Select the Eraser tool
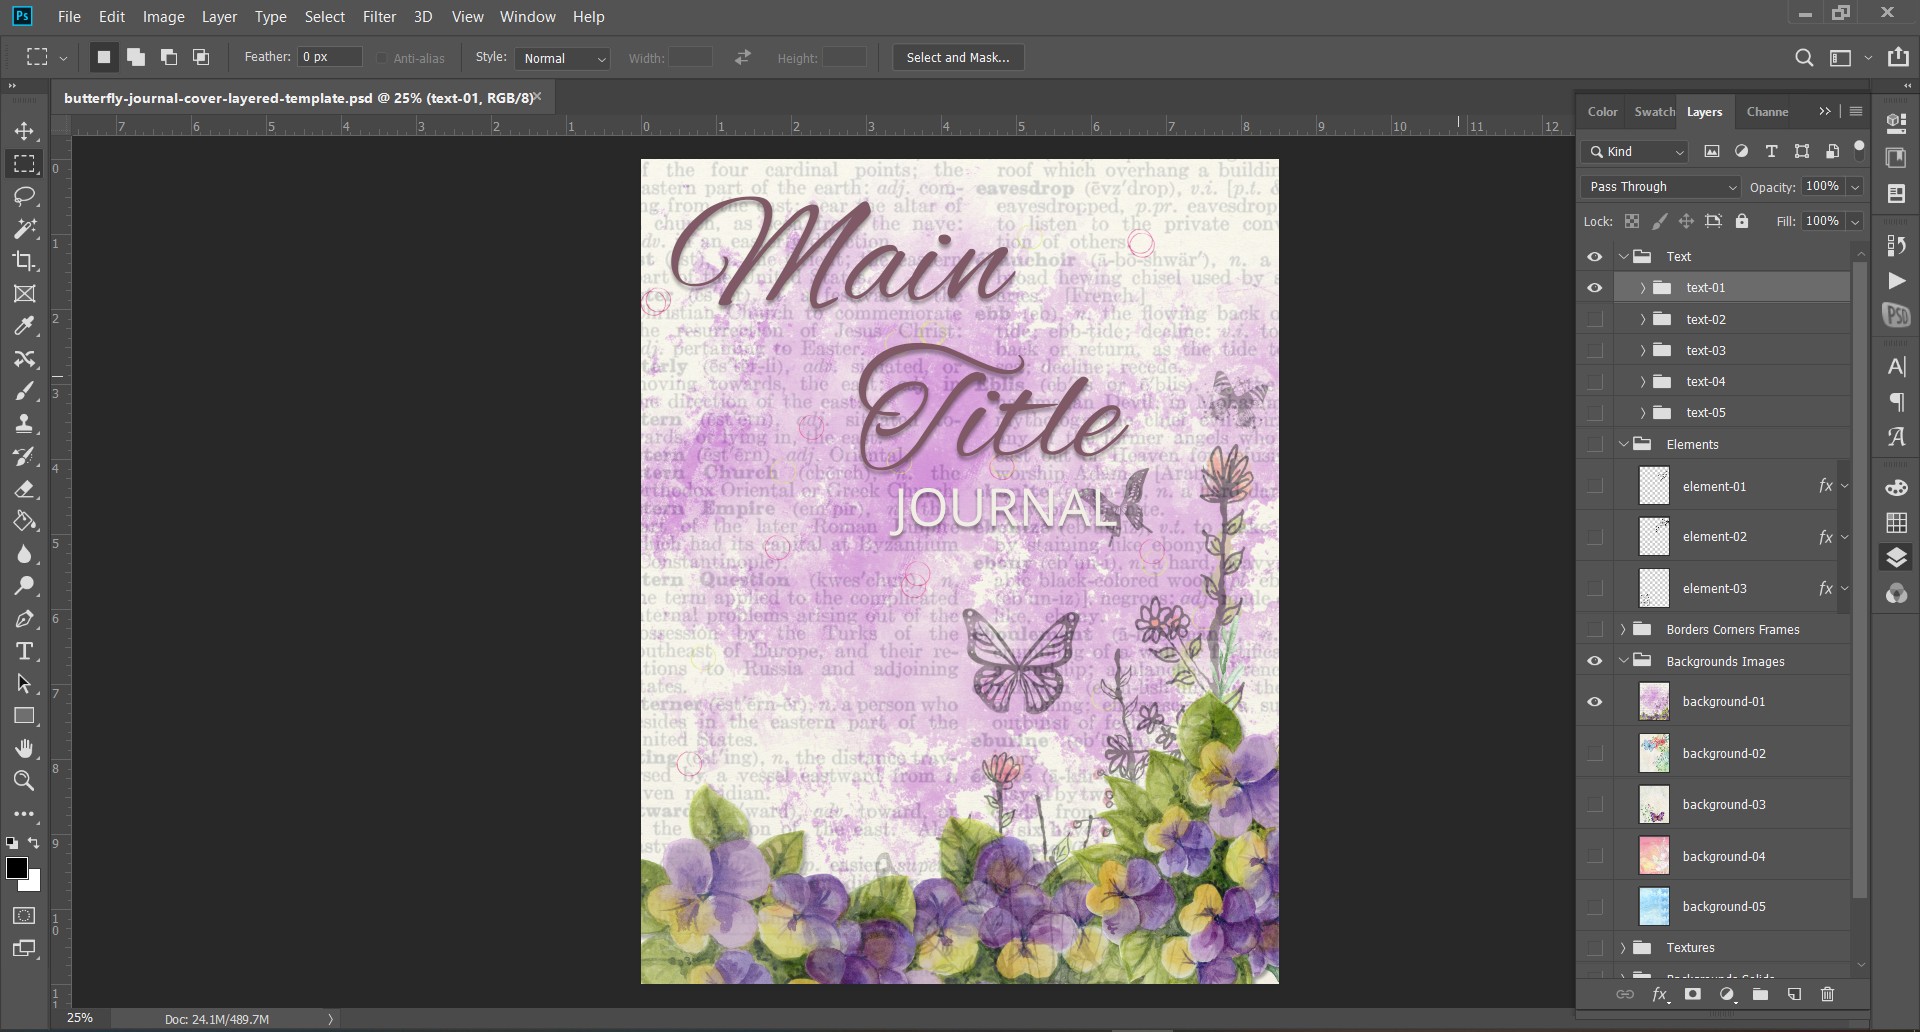The width and height of the screenshot is (1920, 1032). click(x=25, y=489)
